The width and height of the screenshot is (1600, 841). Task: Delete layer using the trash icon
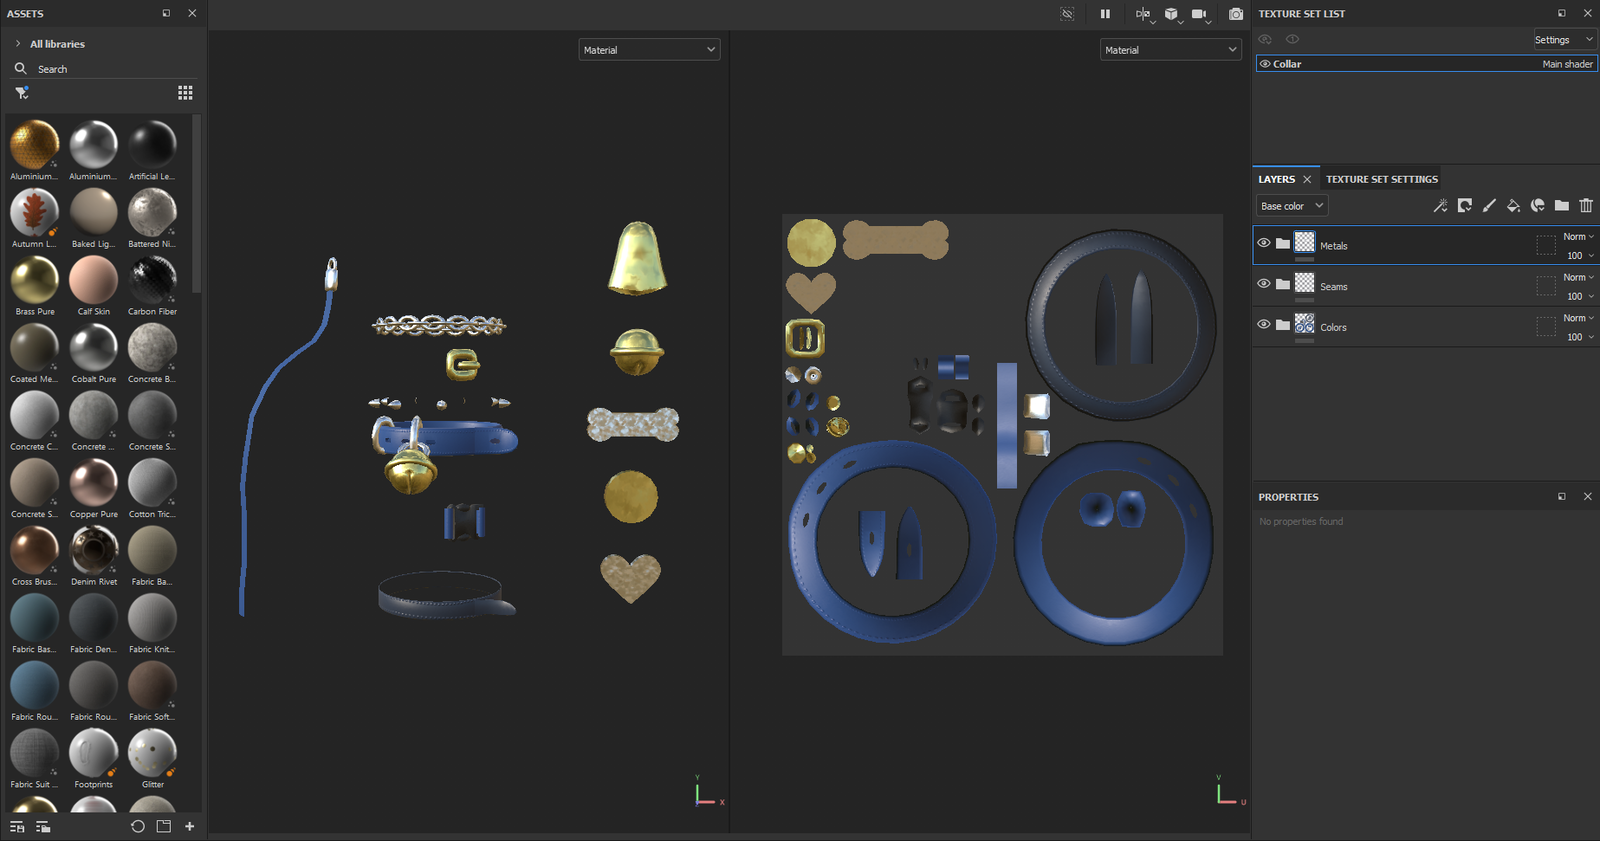1586,206
